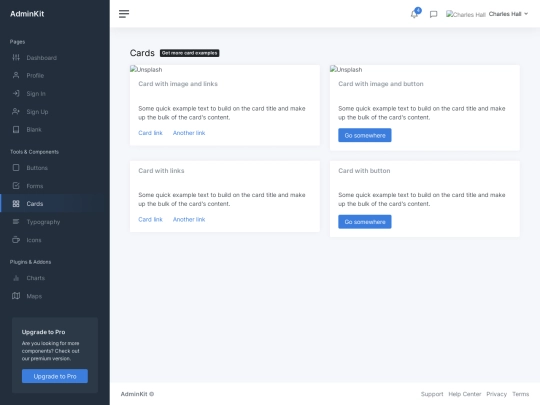The width and height of the screenshot is (540, 405).
Task: Open the Privacy footer link
Action: 496,394
